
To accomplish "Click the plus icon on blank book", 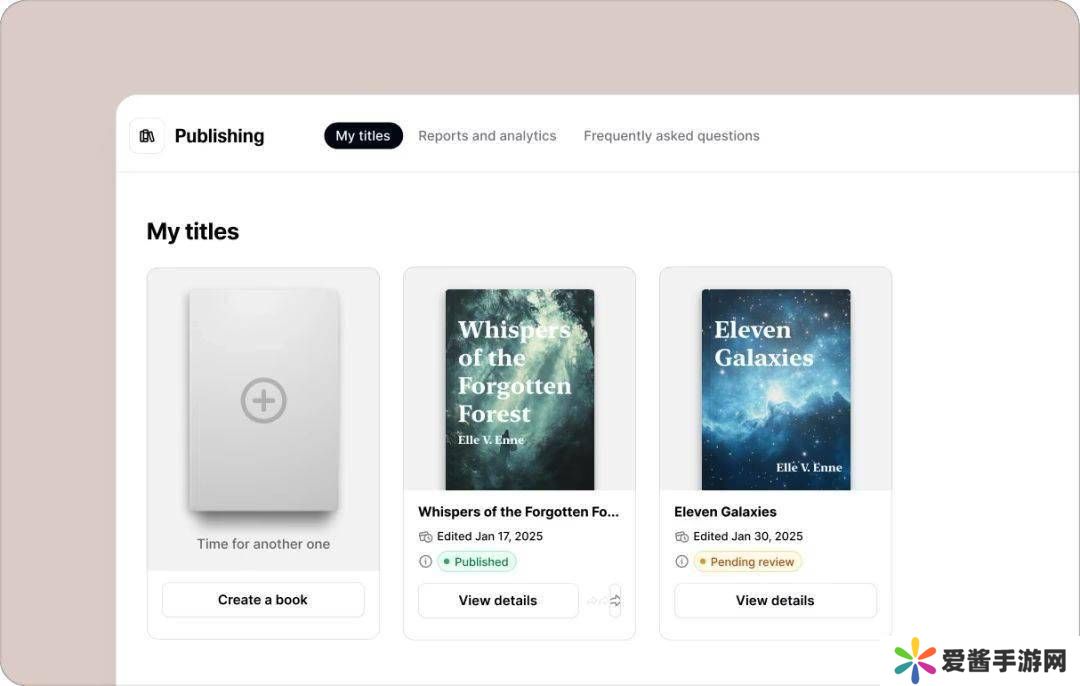I will 264,401.
